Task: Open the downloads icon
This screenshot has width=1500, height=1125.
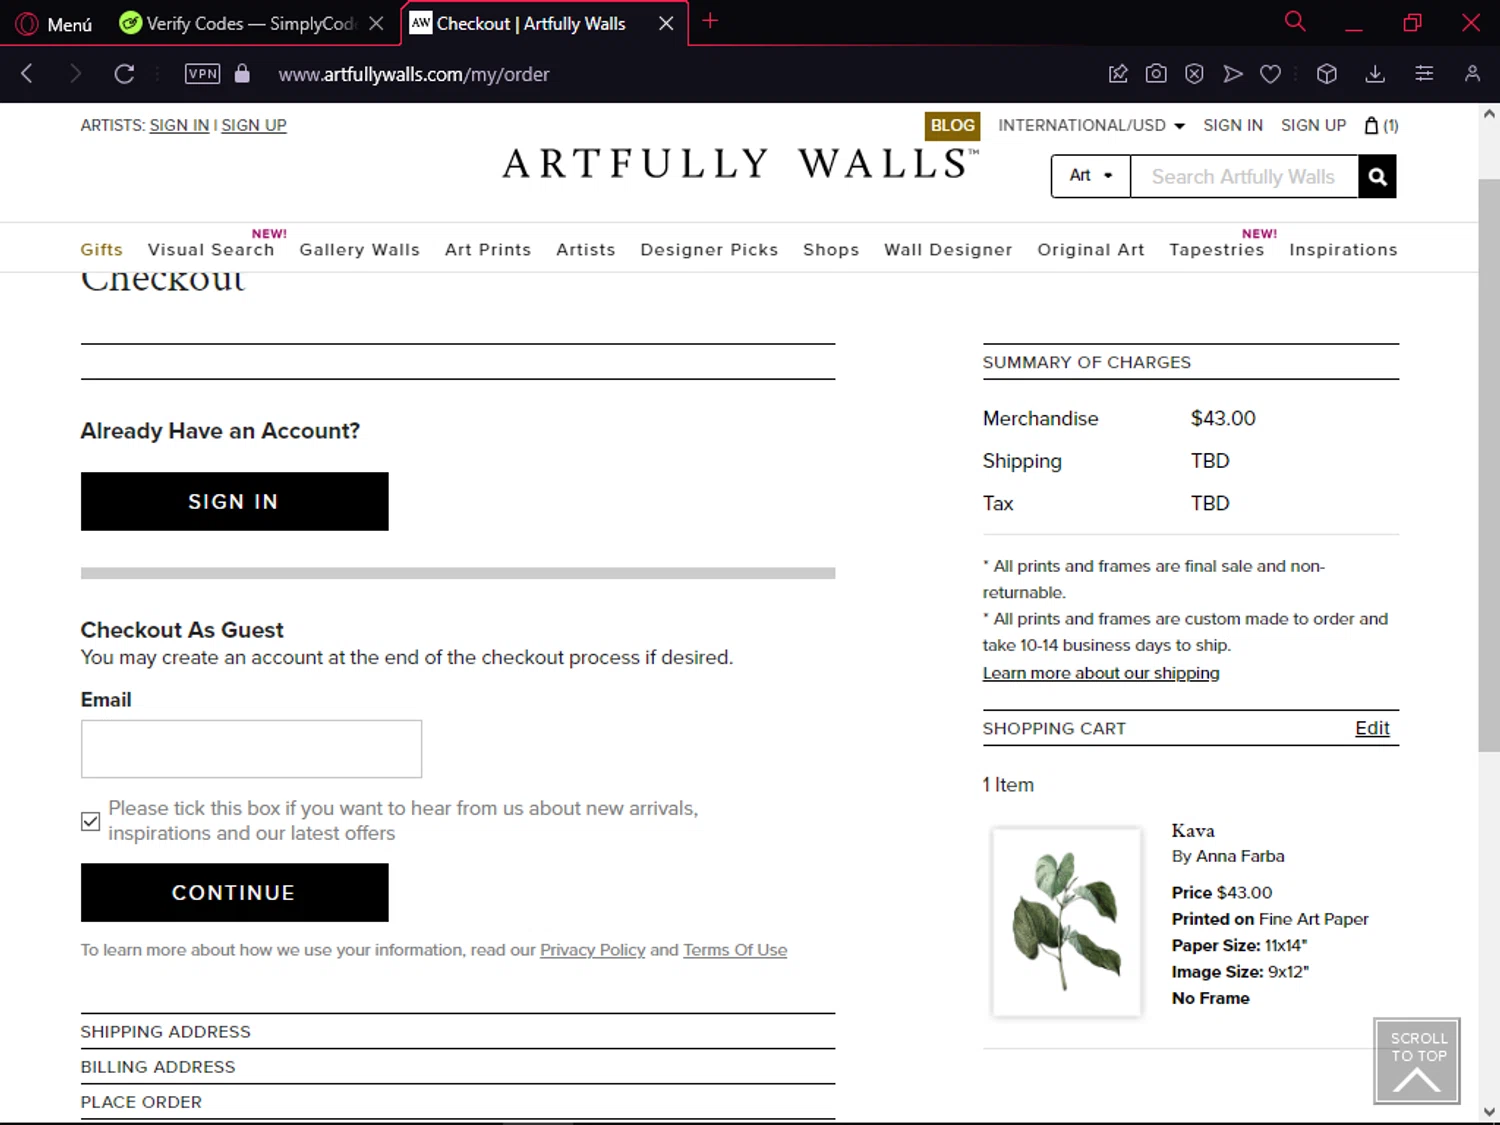Action: point(1375,73)
